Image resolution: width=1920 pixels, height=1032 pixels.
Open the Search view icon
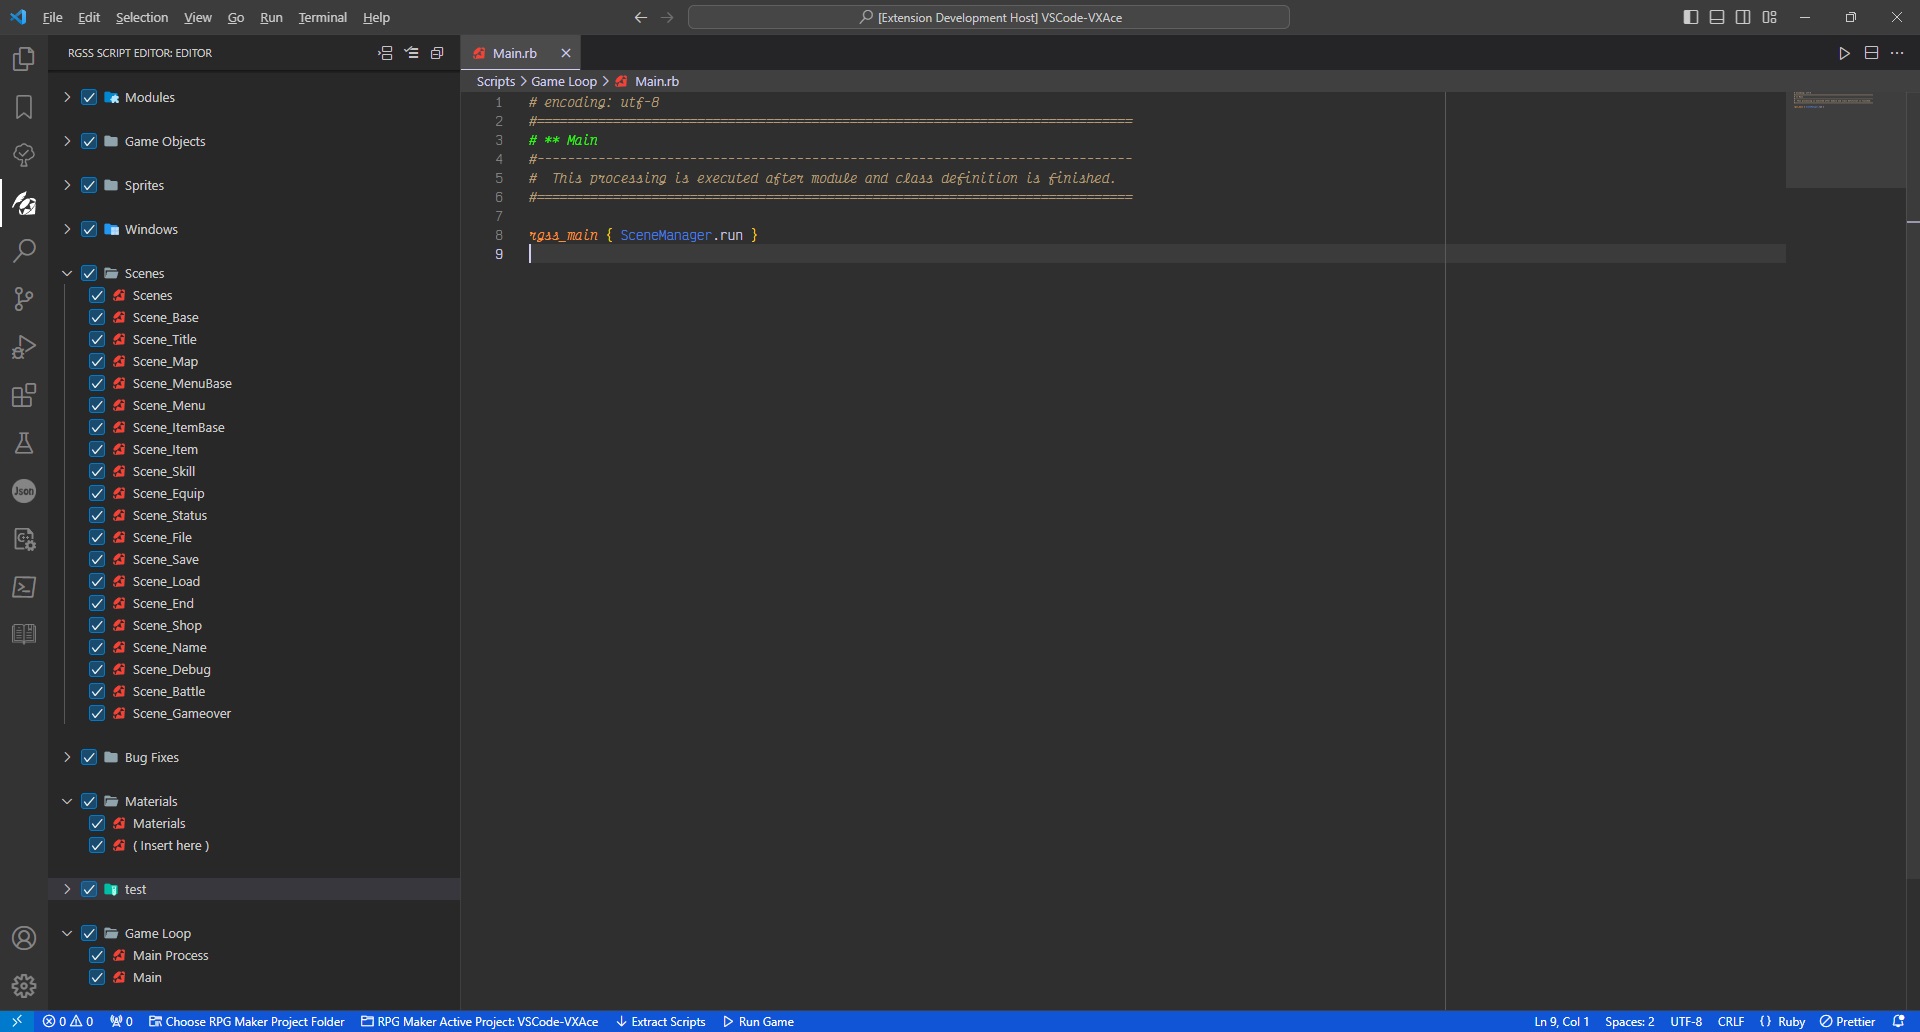coord(24,251)
